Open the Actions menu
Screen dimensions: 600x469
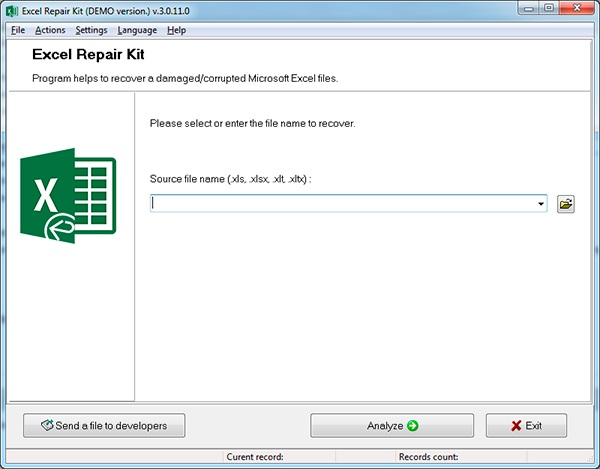pos(50,30)
